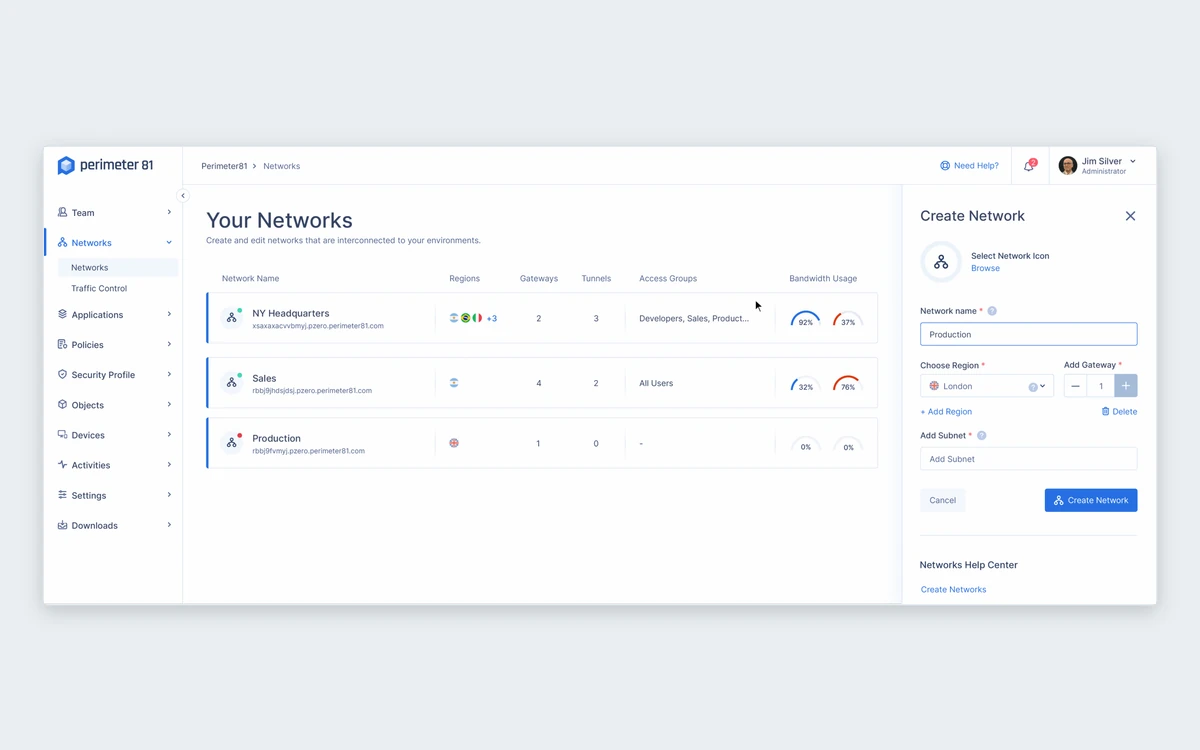This screenshot has height=750, width=1200.
Task: Expand the Devices menu chevron
Action: pos(169,434)
